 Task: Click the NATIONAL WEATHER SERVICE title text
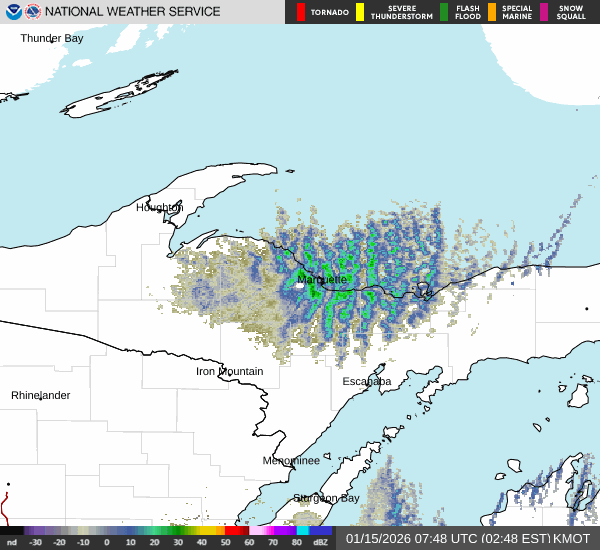coord(133,12)
